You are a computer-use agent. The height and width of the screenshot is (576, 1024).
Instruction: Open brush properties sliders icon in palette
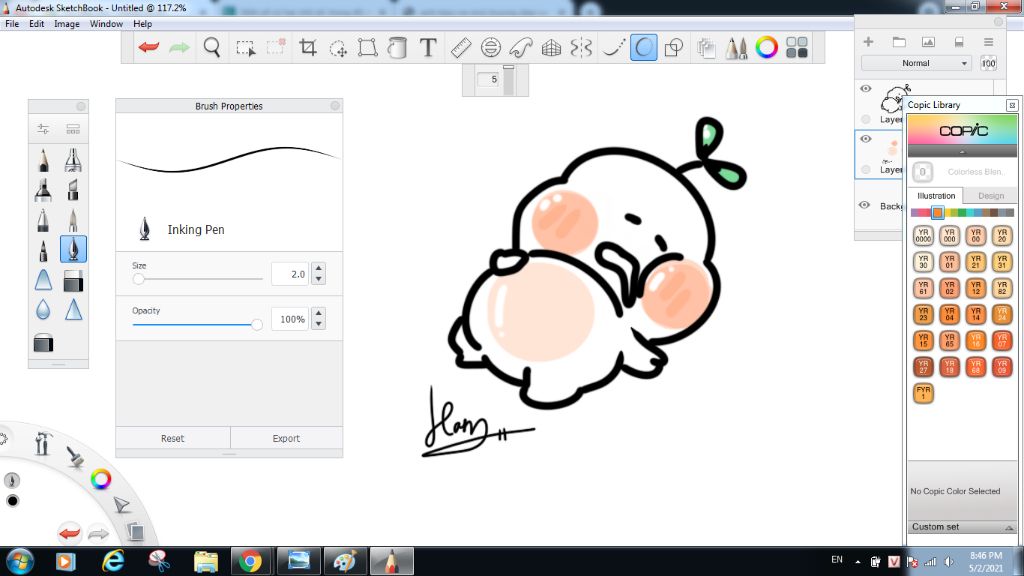click(43, 129)
